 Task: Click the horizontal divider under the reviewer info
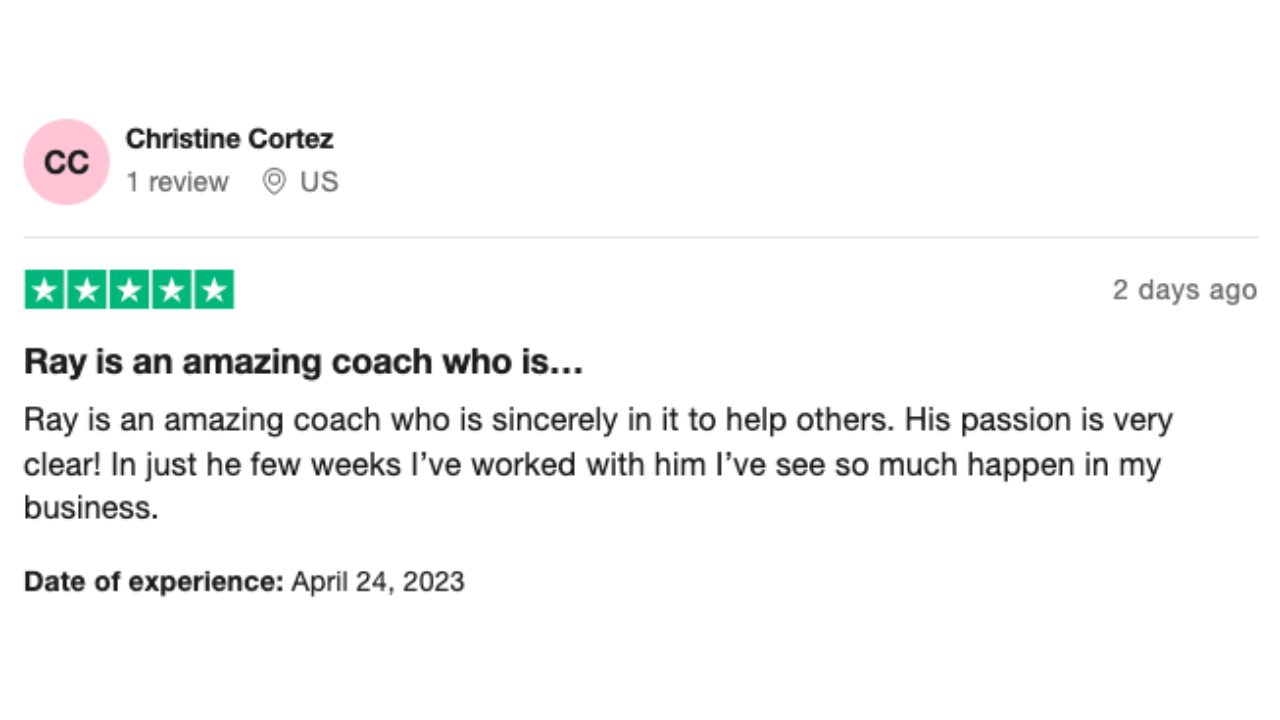(x=640, y=238)
